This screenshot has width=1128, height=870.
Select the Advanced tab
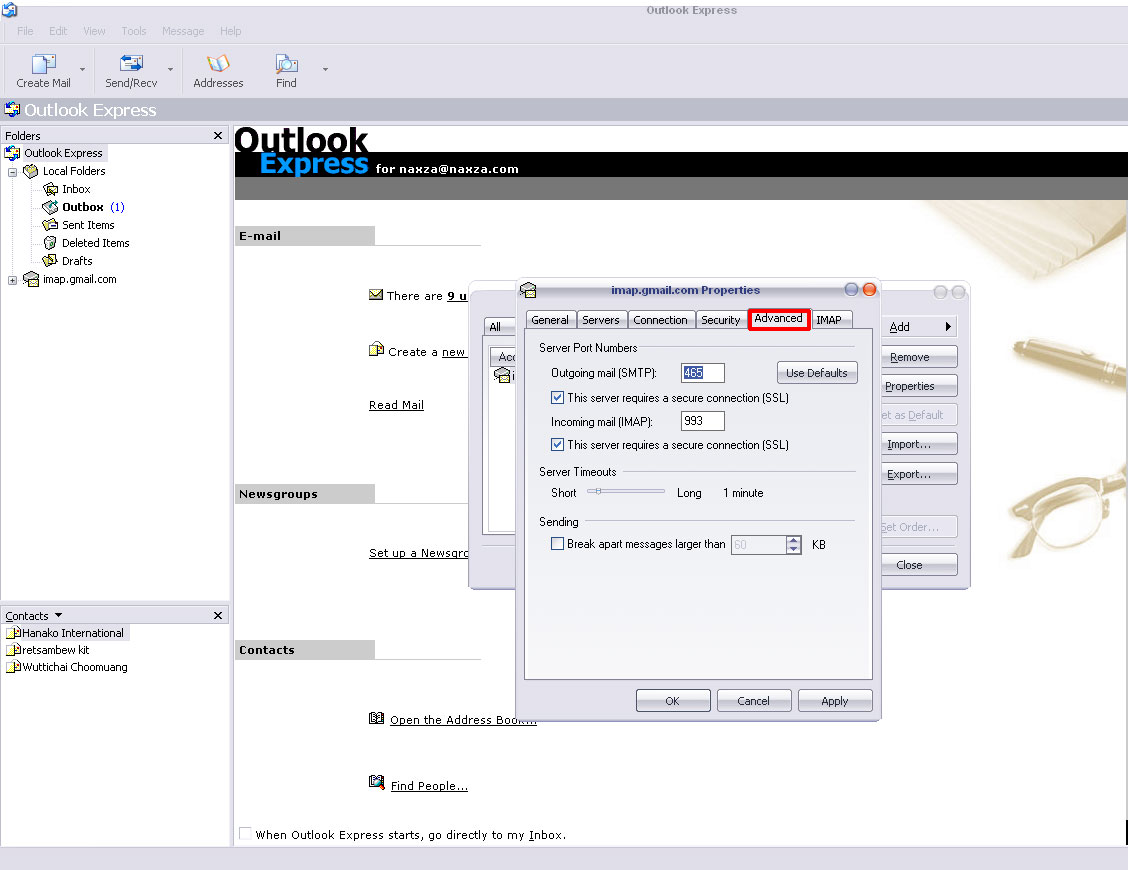pos(778,319)
